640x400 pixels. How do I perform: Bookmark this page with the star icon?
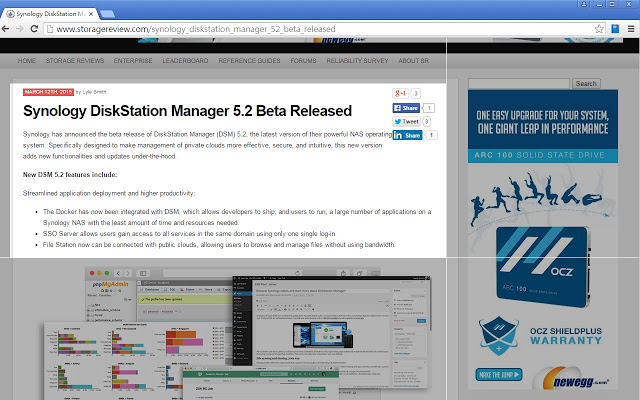click(596, 29)
